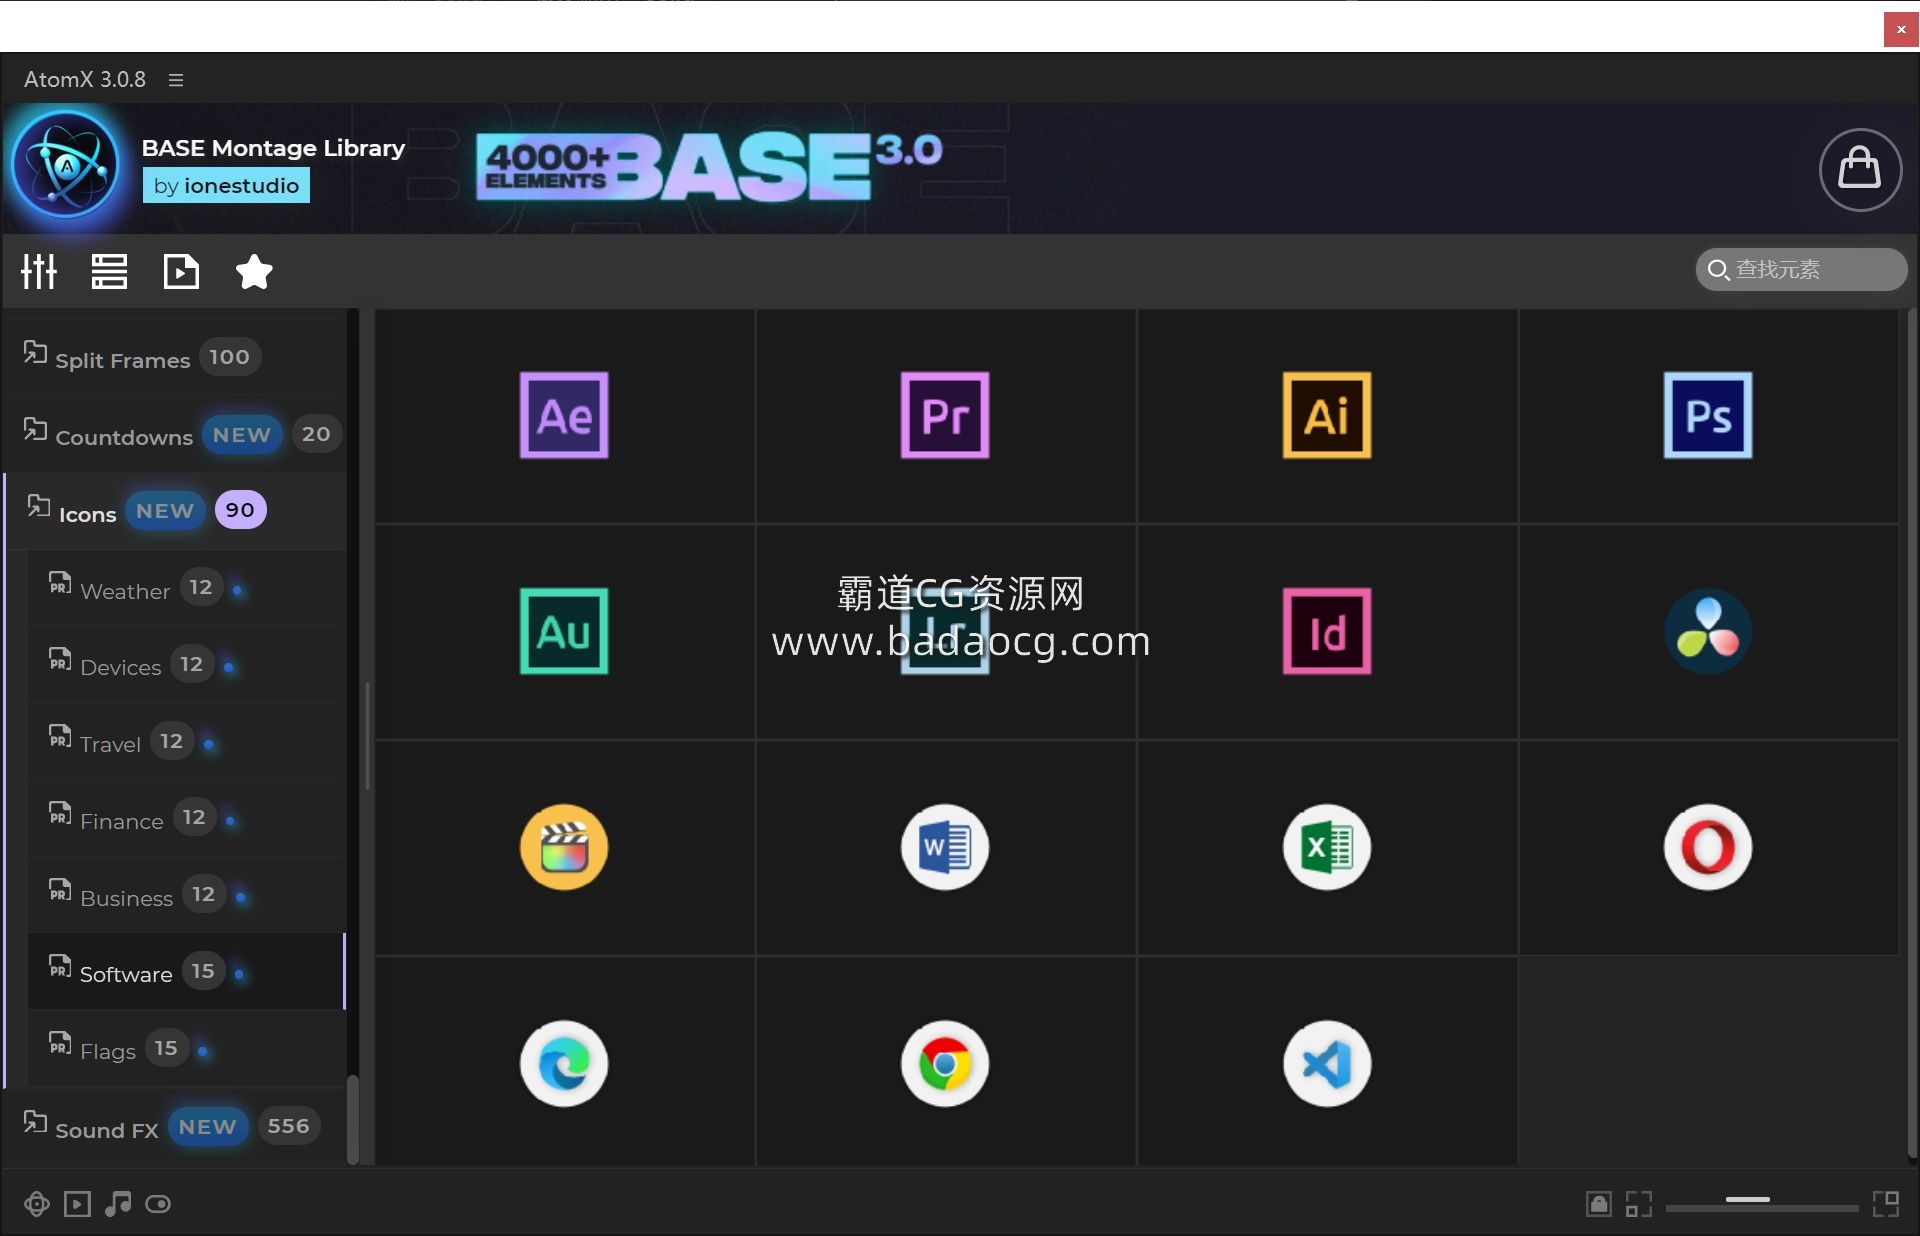1920x1236 pixels.
Task: Select the InDesign icon thumbnail
Action: point(1327,631)
